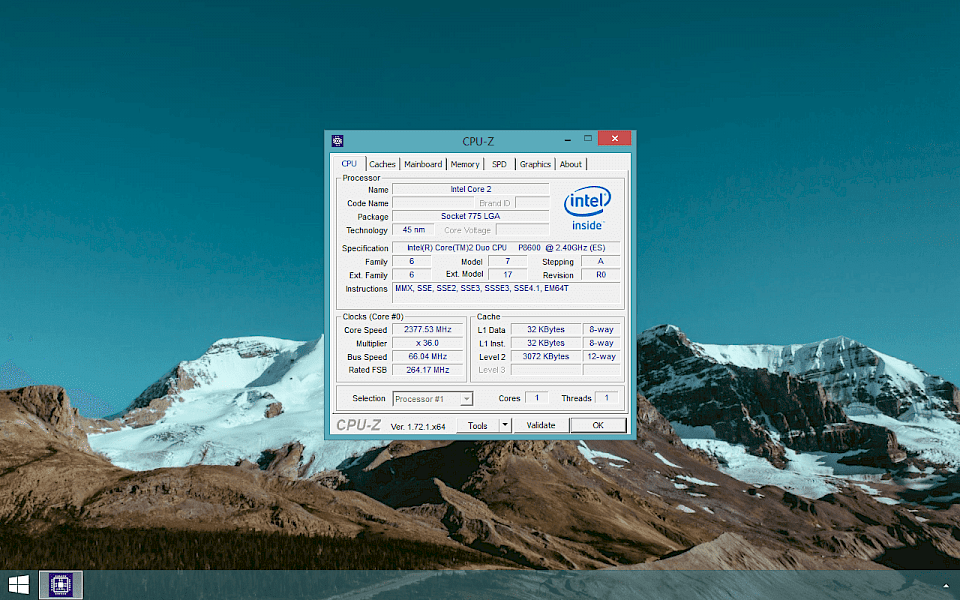
Task: Click the Specification field with P8600
Action: [506, 247]
